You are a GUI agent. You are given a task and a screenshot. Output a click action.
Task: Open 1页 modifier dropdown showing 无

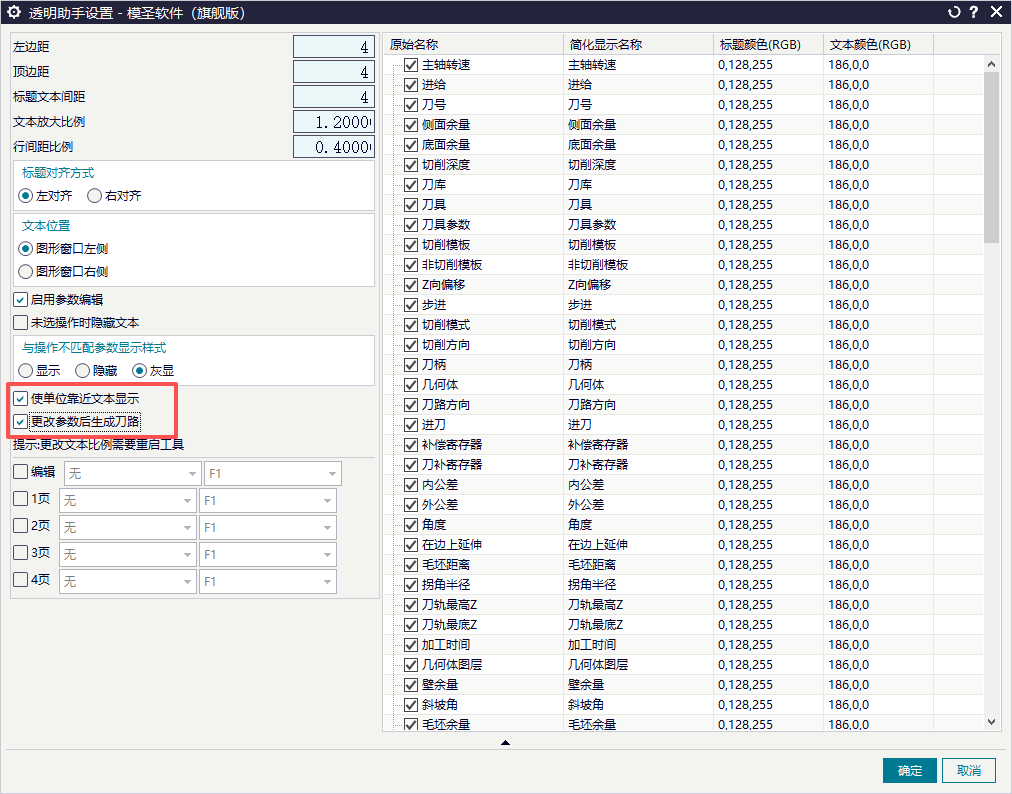point(127,501)
